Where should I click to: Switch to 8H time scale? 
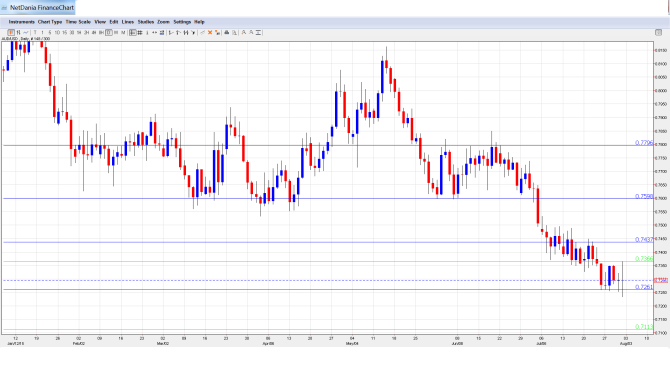tap(101, 32)
